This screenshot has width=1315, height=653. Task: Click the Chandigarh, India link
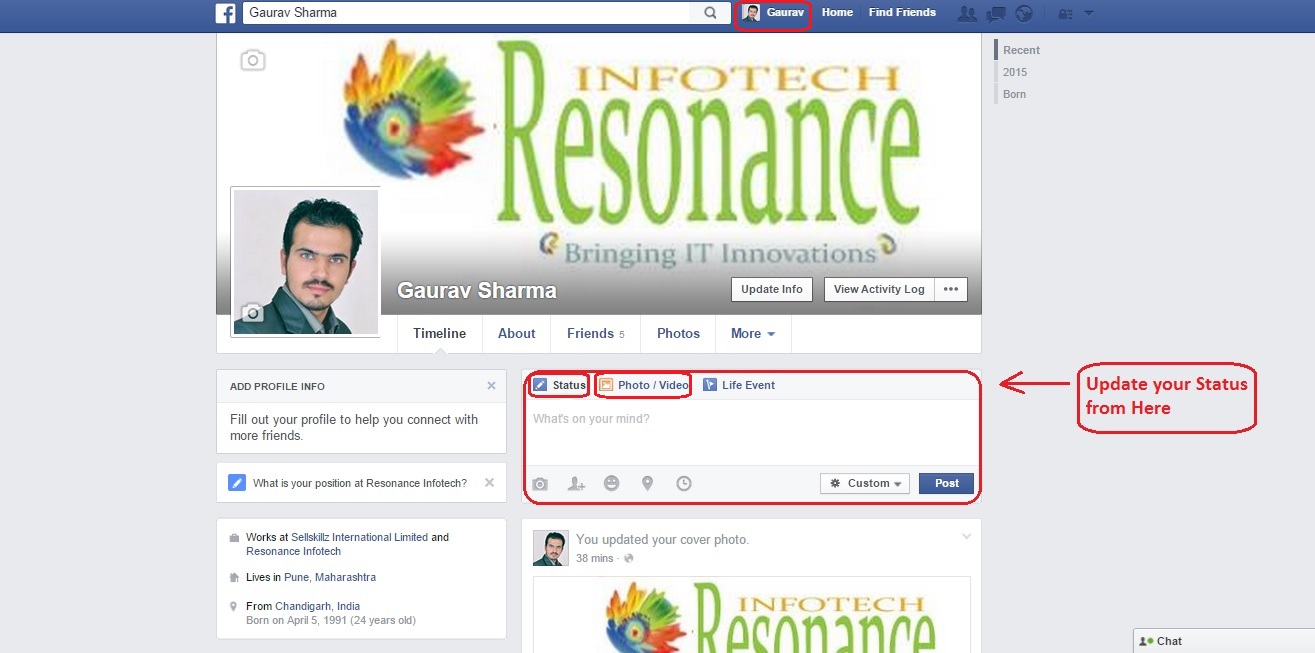pos(318,606)
